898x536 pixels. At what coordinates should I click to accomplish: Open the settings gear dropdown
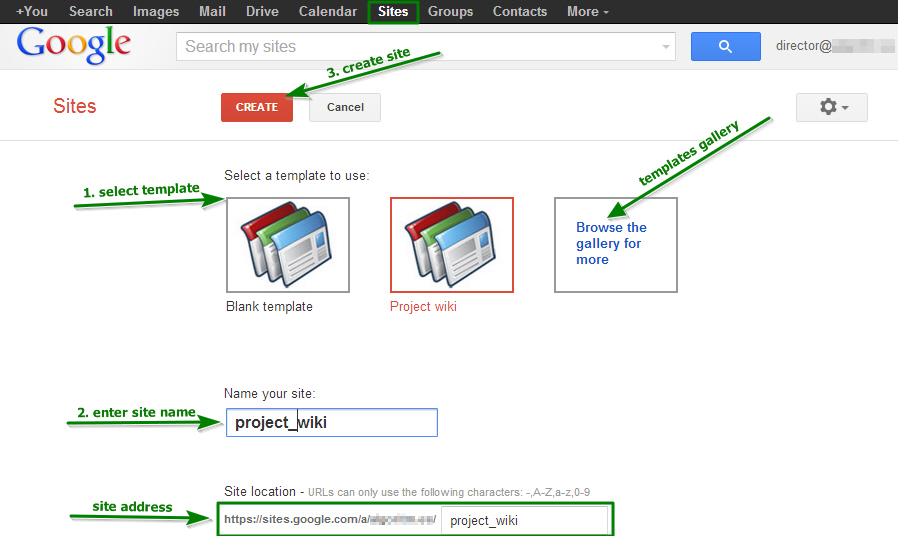click(x=832, y=107)
